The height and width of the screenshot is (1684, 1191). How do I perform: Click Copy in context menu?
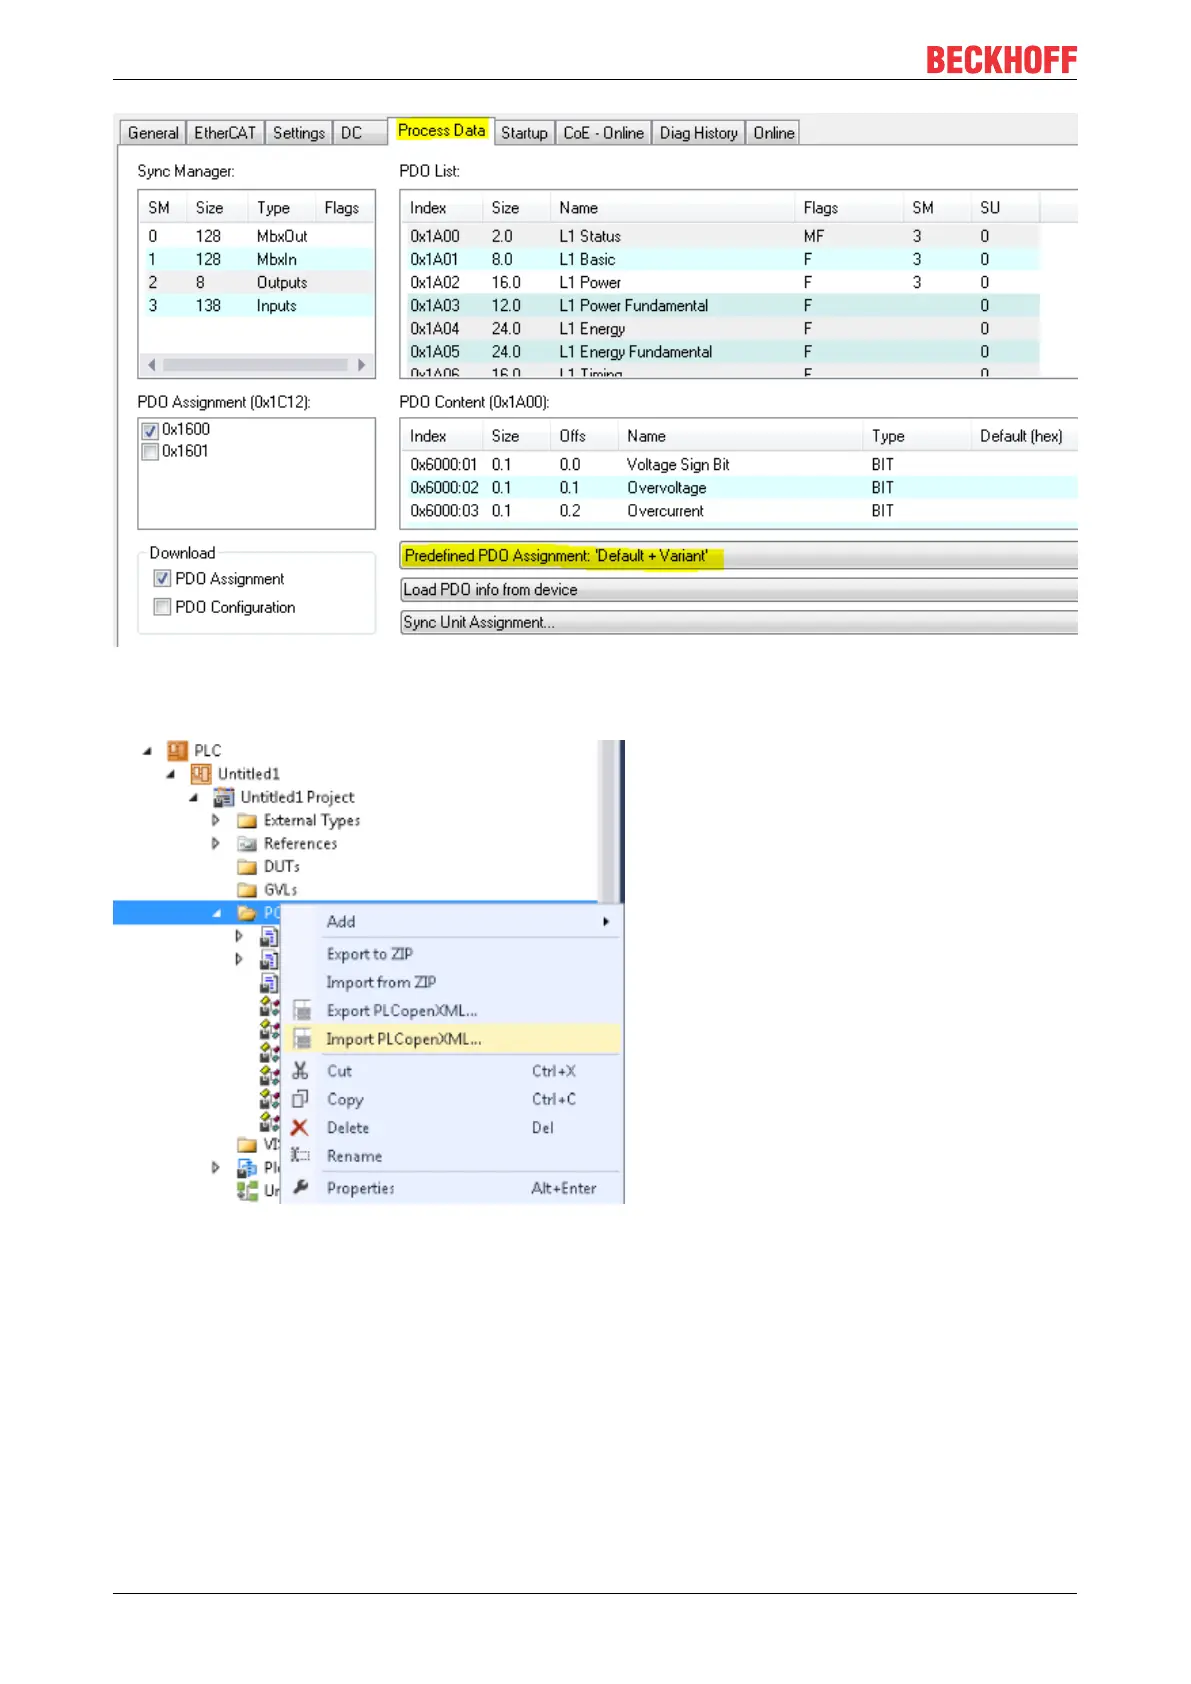452,1099
